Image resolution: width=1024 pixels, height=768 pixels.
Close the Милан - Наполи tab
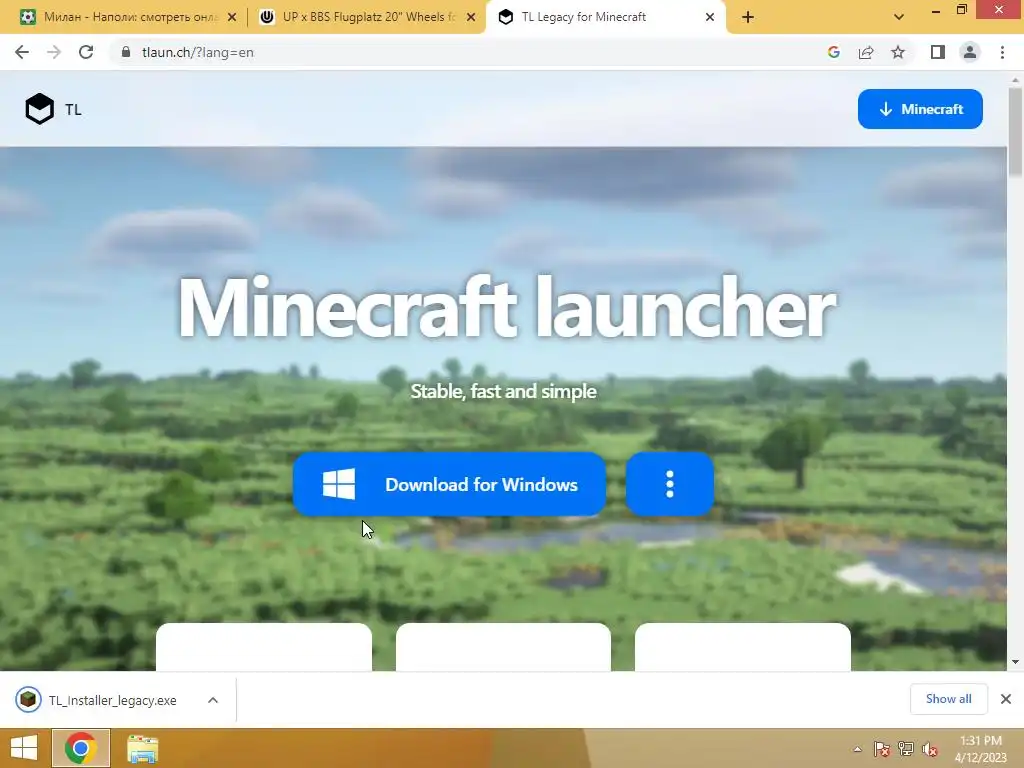click(232, 18)
